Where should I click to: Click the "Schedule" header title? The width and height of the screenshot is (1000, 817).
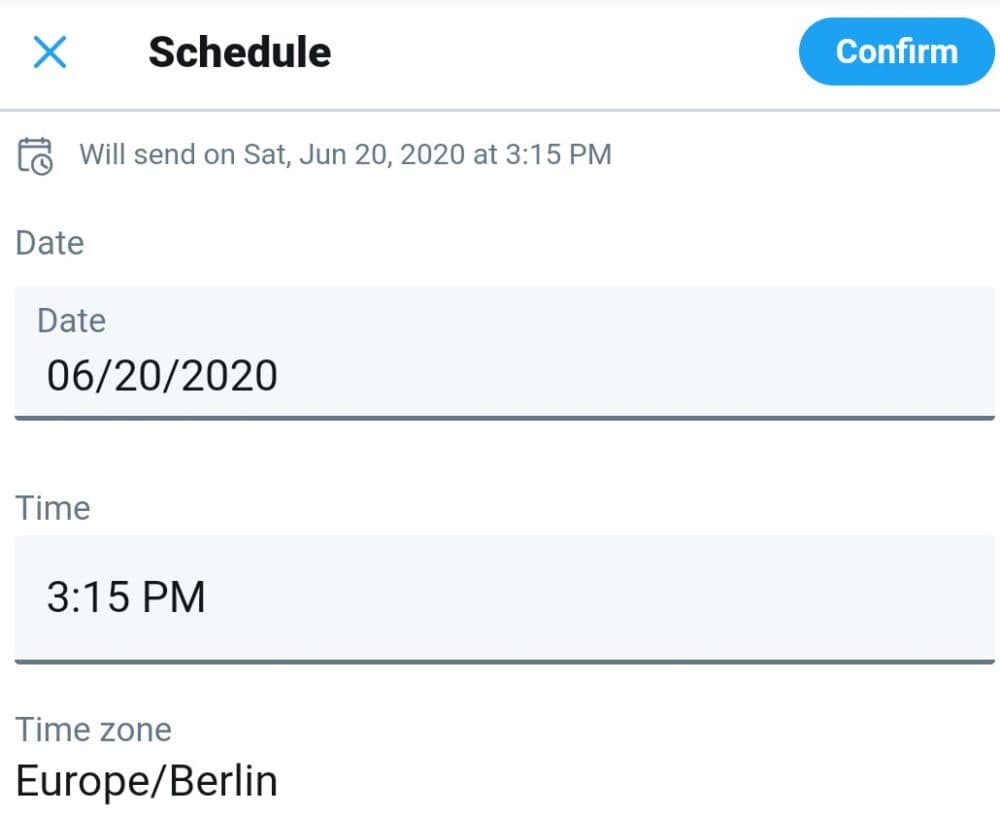[x=240, y=52]
